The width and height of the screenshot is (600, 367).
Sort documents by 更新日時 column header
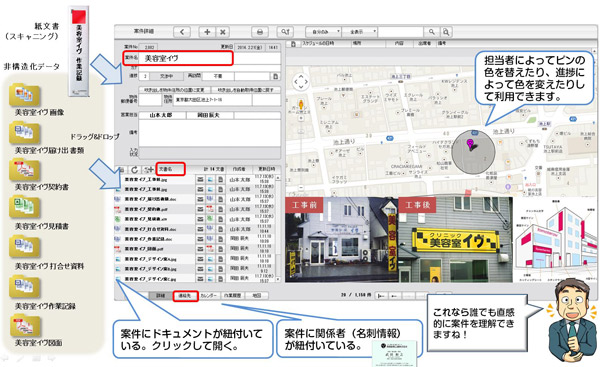click(x=266, y=169)
